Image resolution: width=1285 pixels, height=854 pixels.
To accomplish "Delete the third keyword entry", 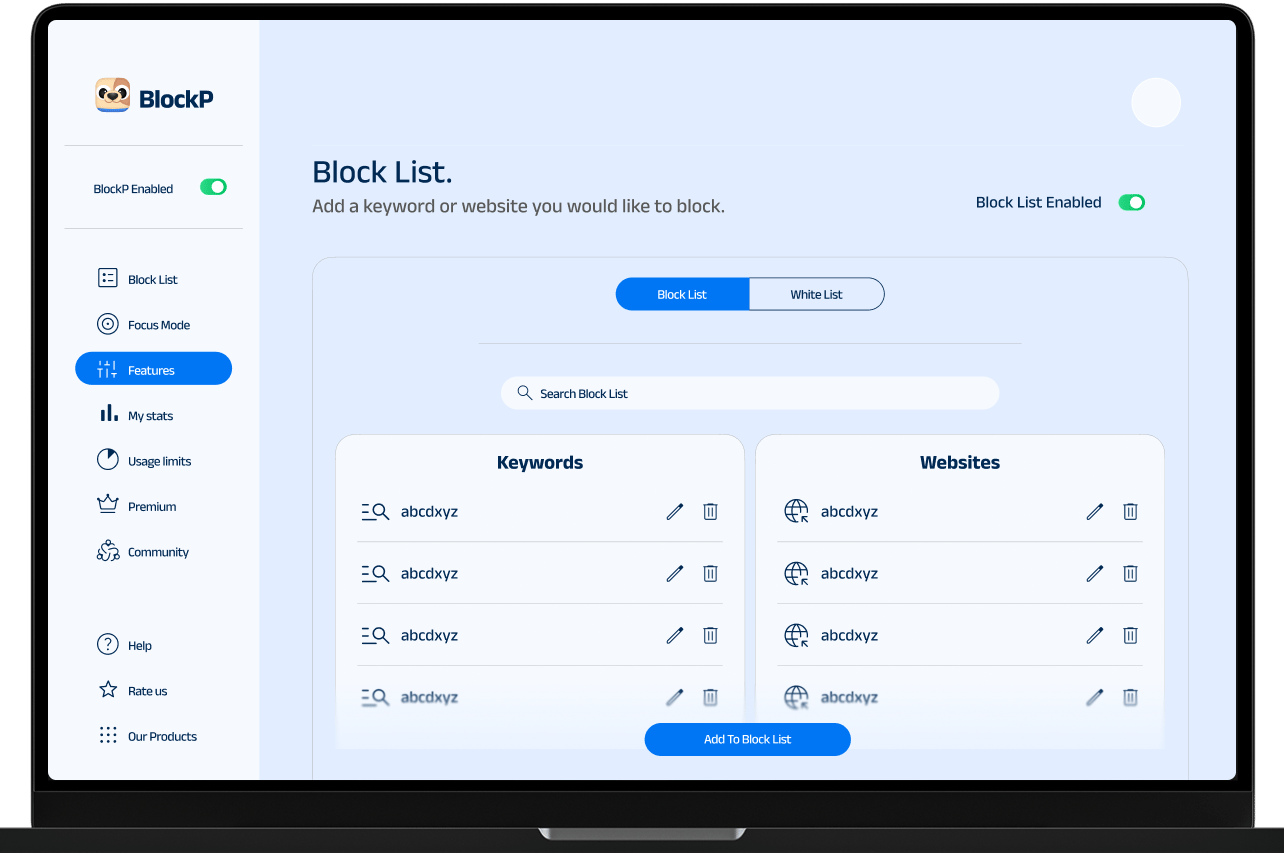I will point(710,635).
